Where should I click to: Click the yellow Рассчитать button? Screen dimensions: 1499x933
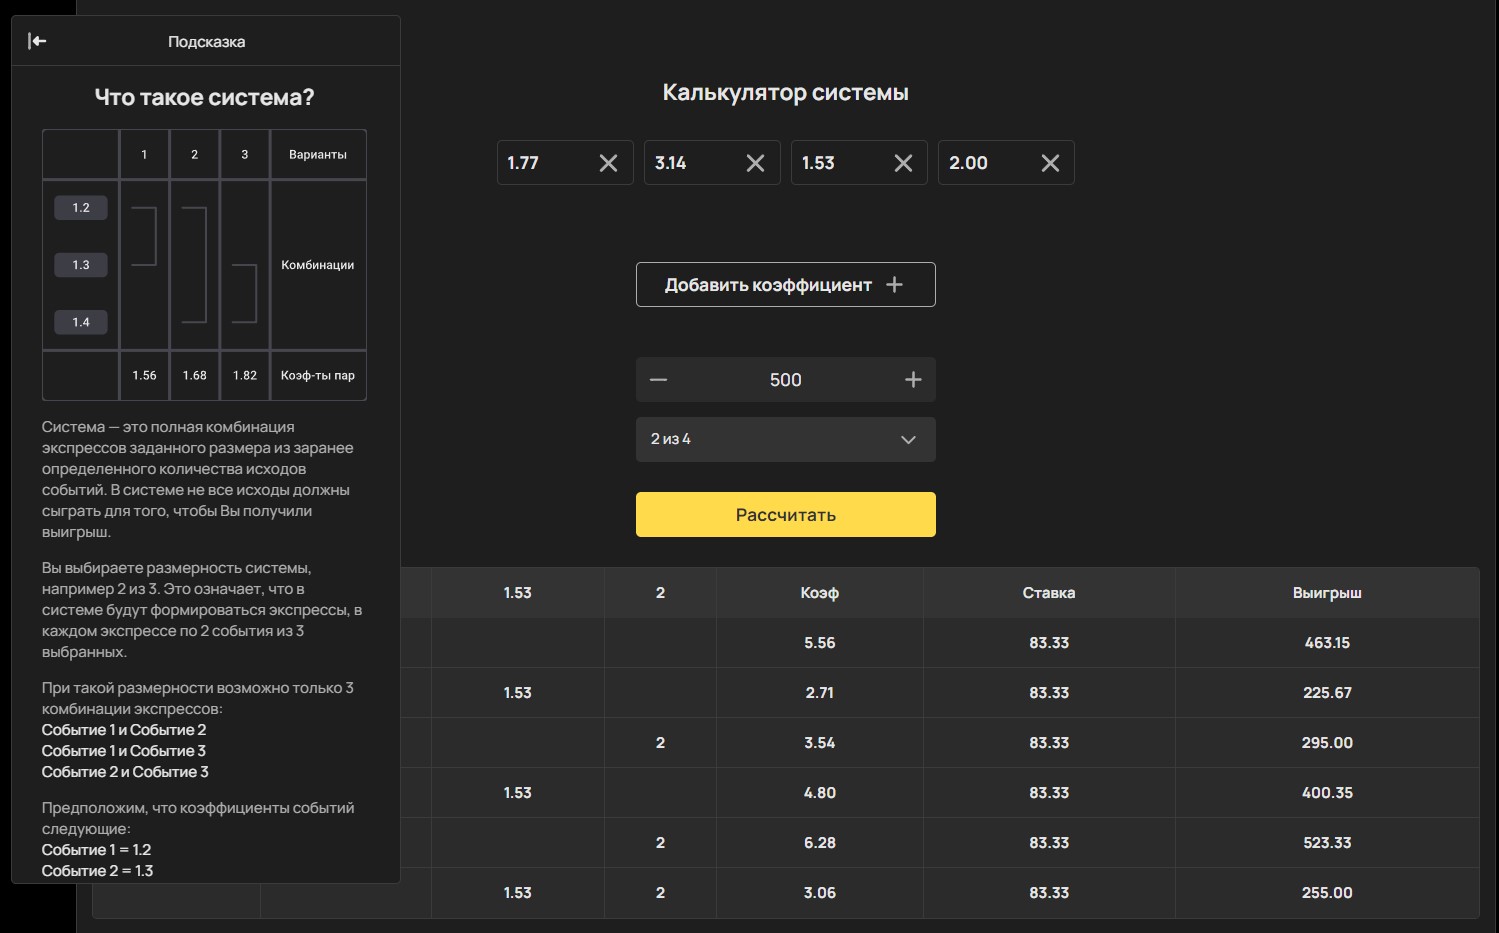pos(786,515)
